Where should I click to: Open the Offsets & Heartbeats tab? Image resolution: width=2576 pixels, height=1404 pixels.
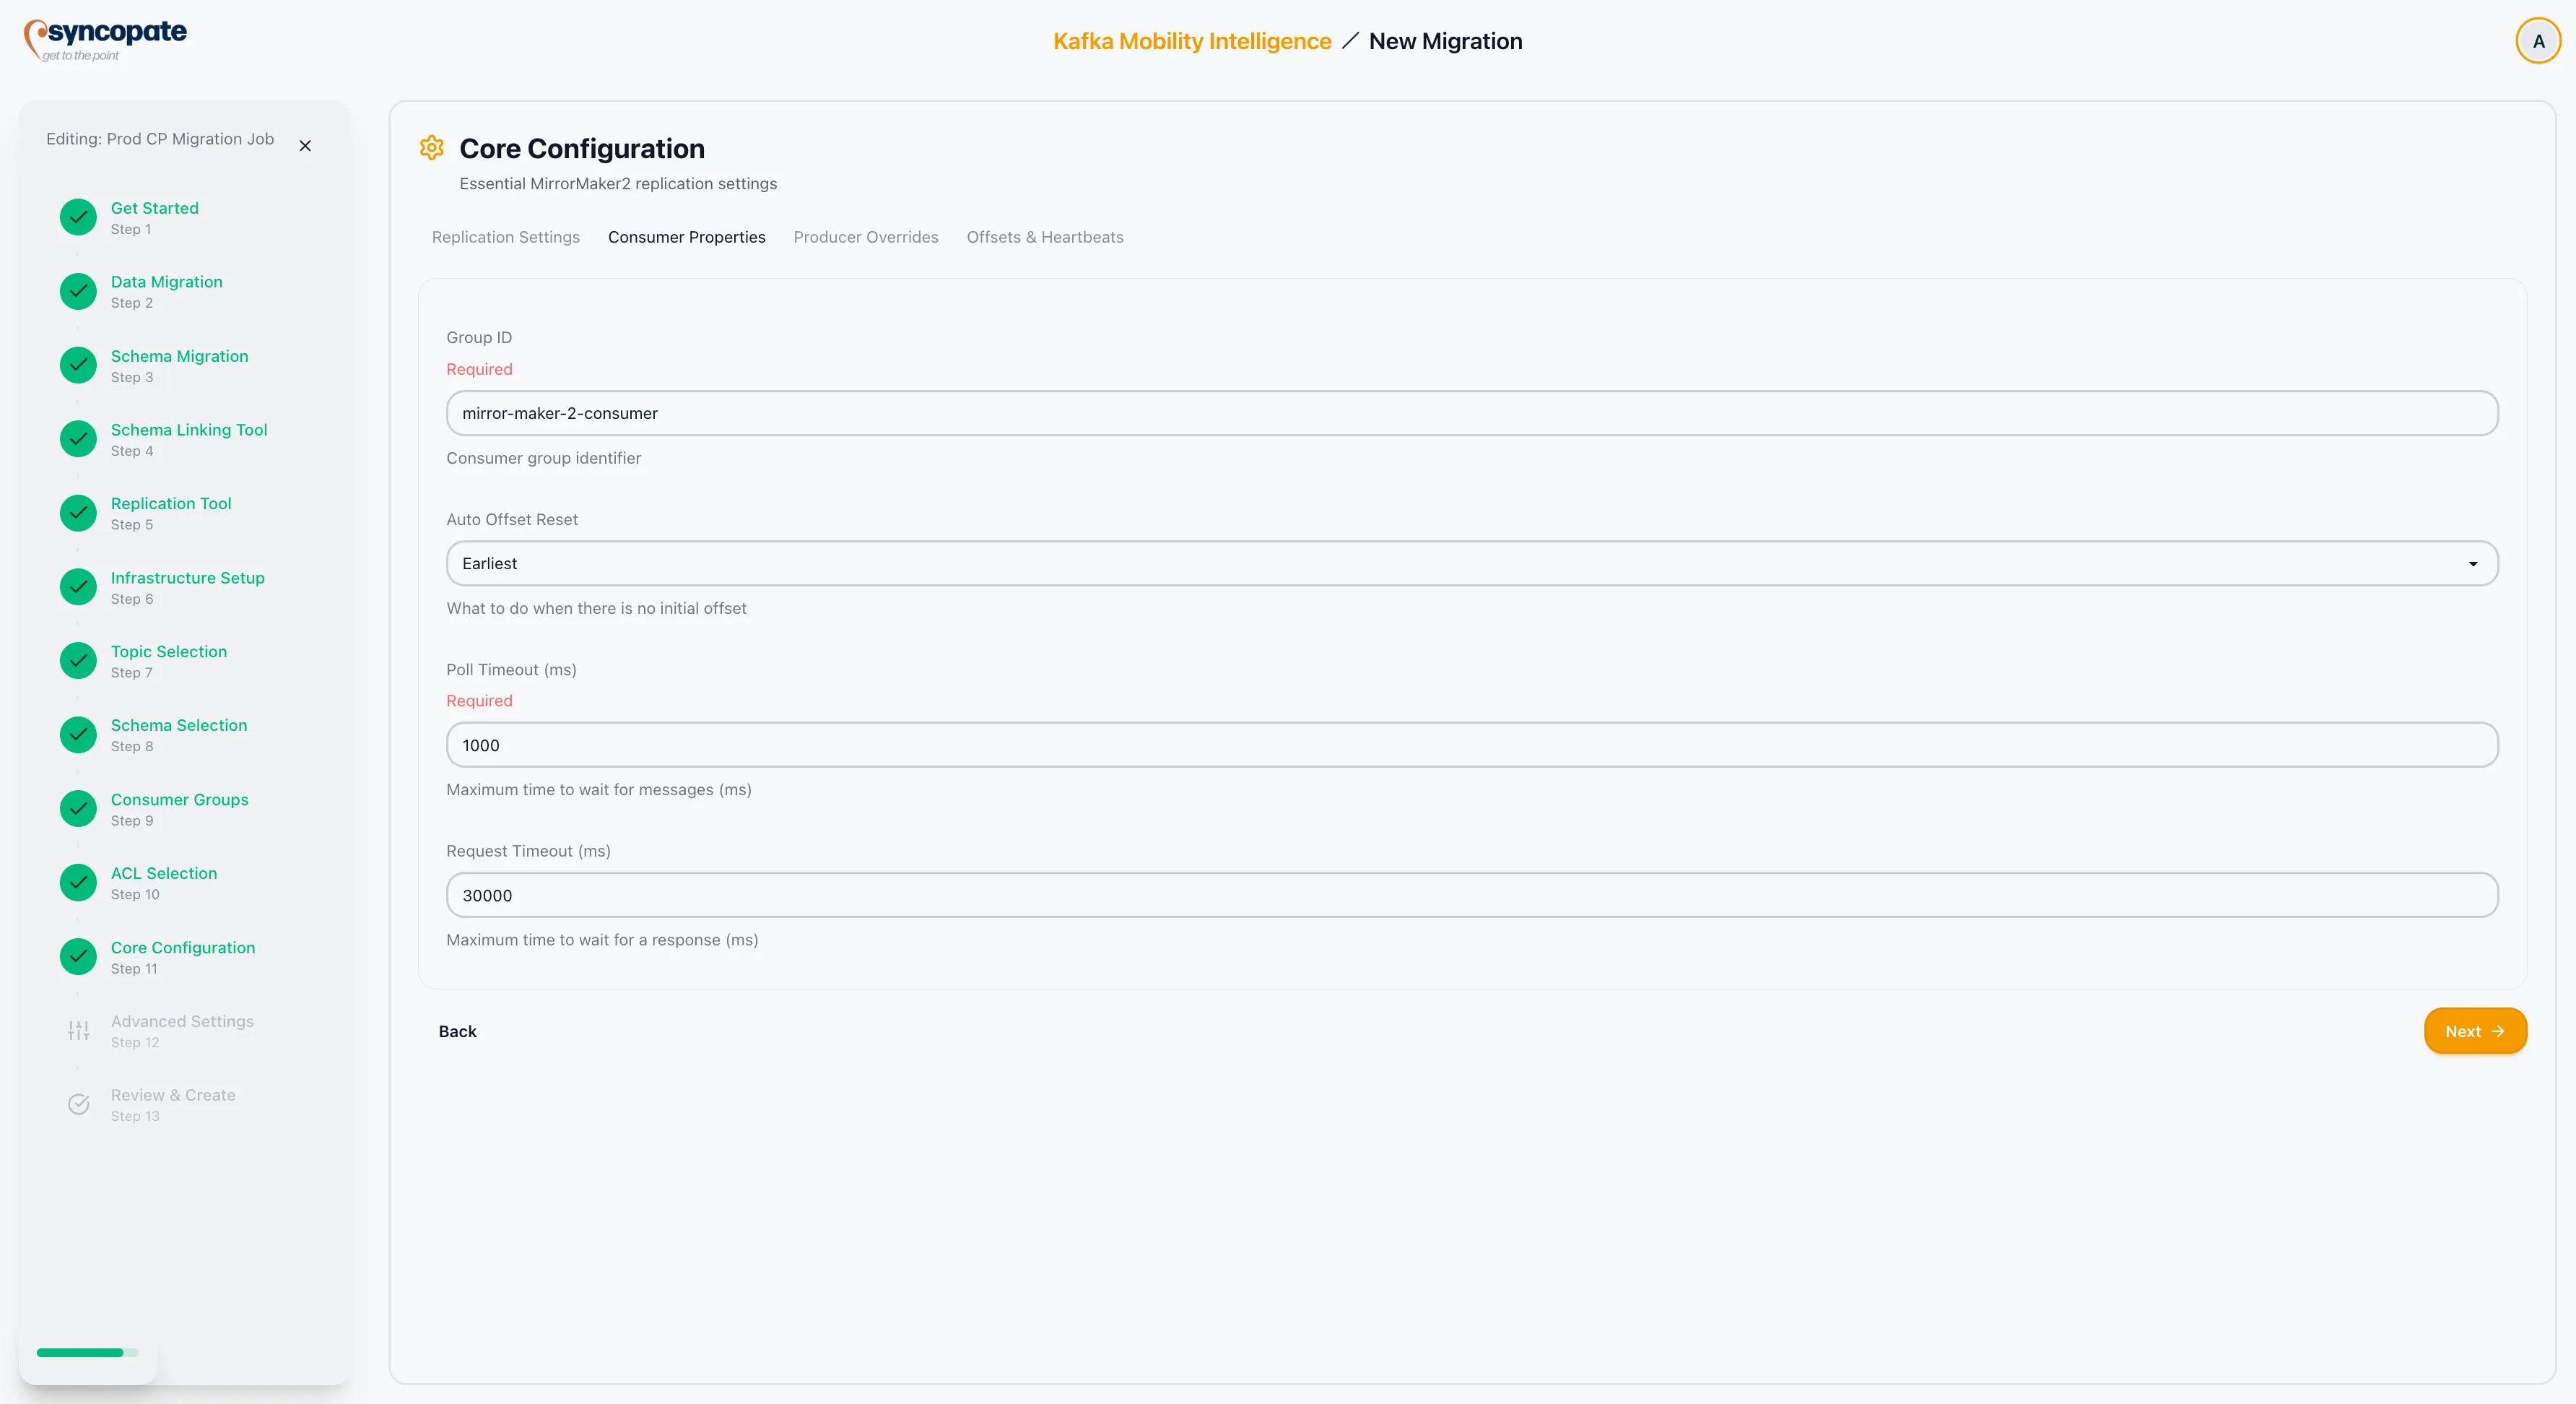coord(1044,237)
